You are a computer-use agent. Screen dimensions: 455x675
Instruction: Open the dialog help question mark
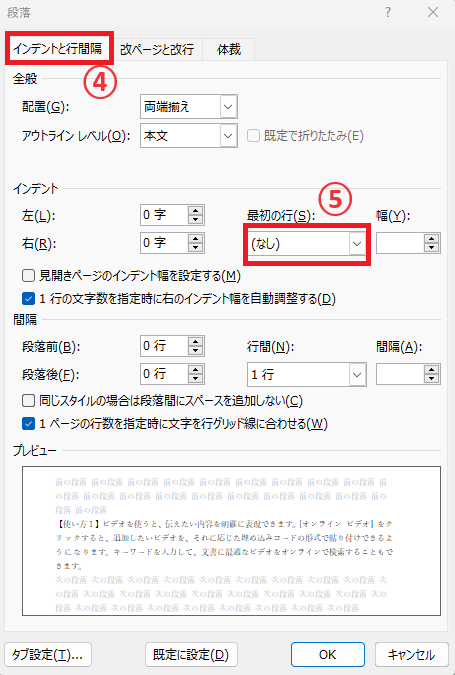tap(388, 12)
